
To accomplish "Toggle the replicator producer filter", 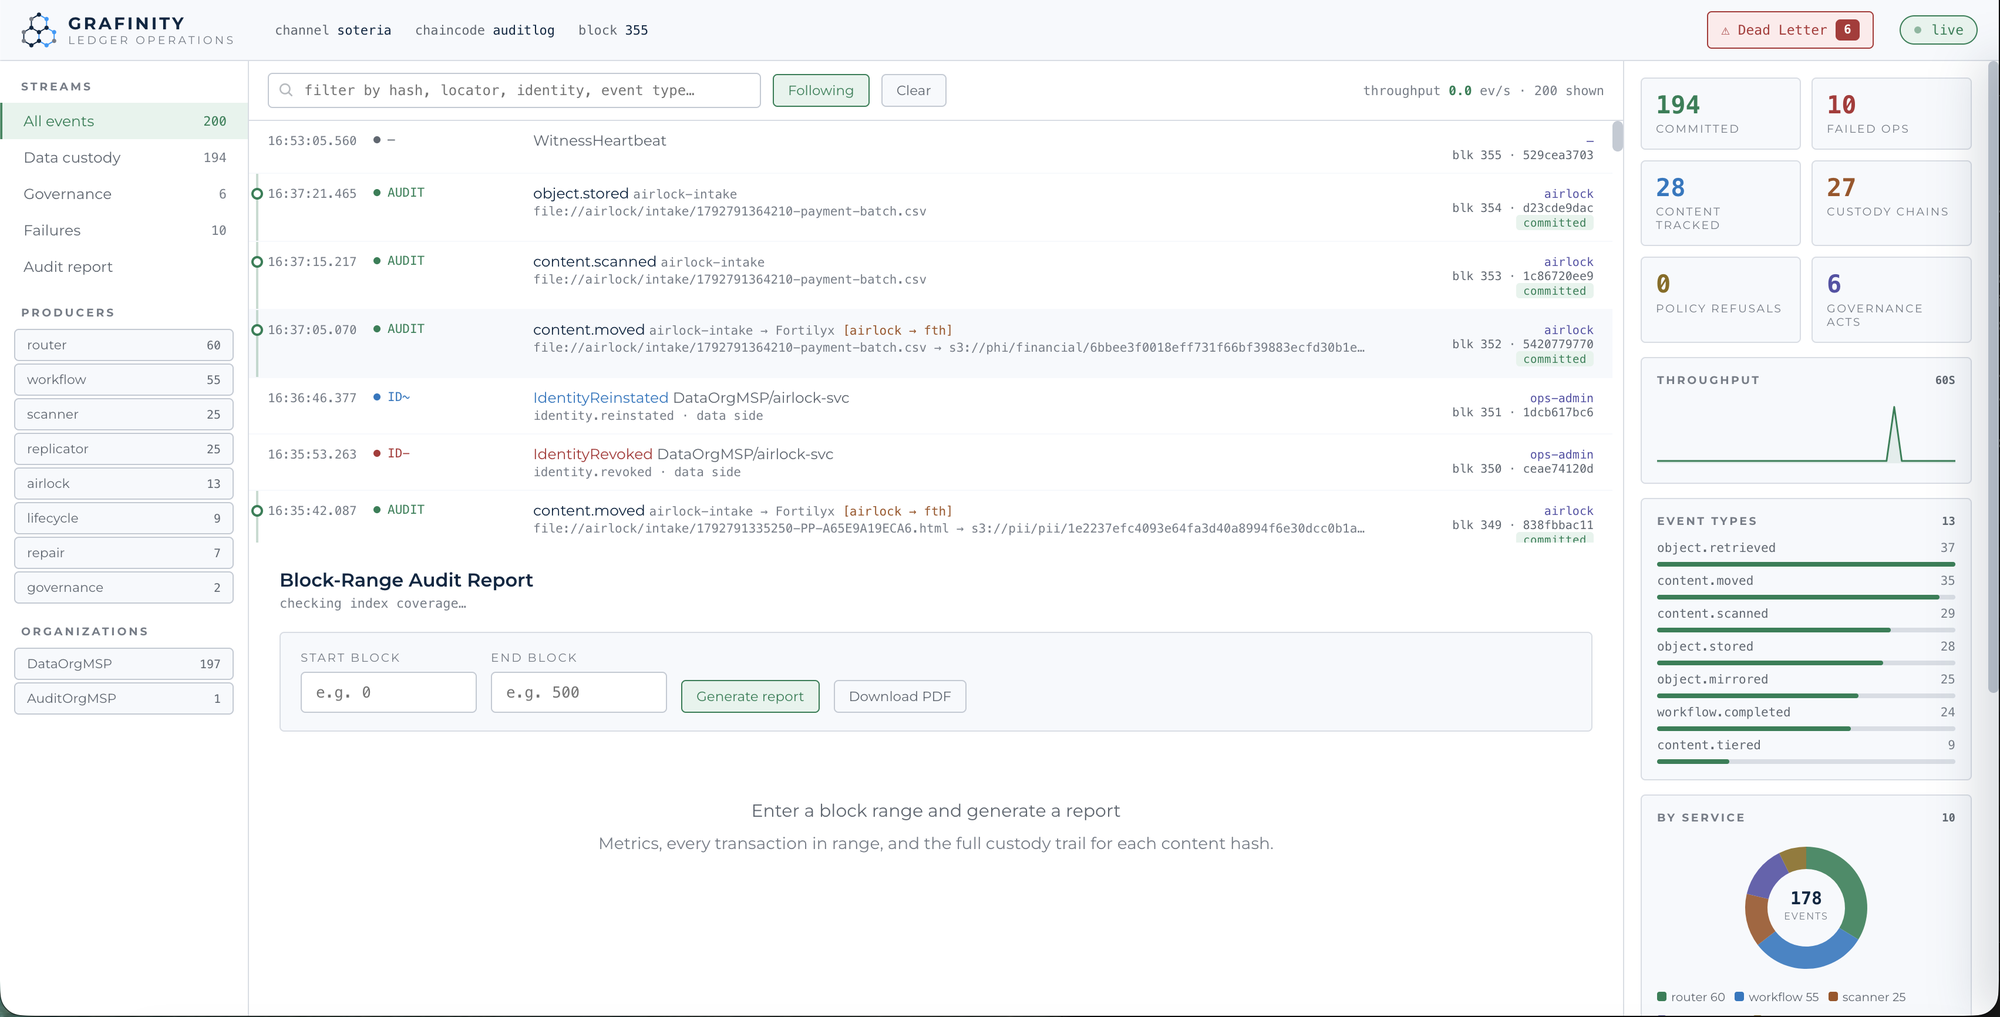I will 124,449.
